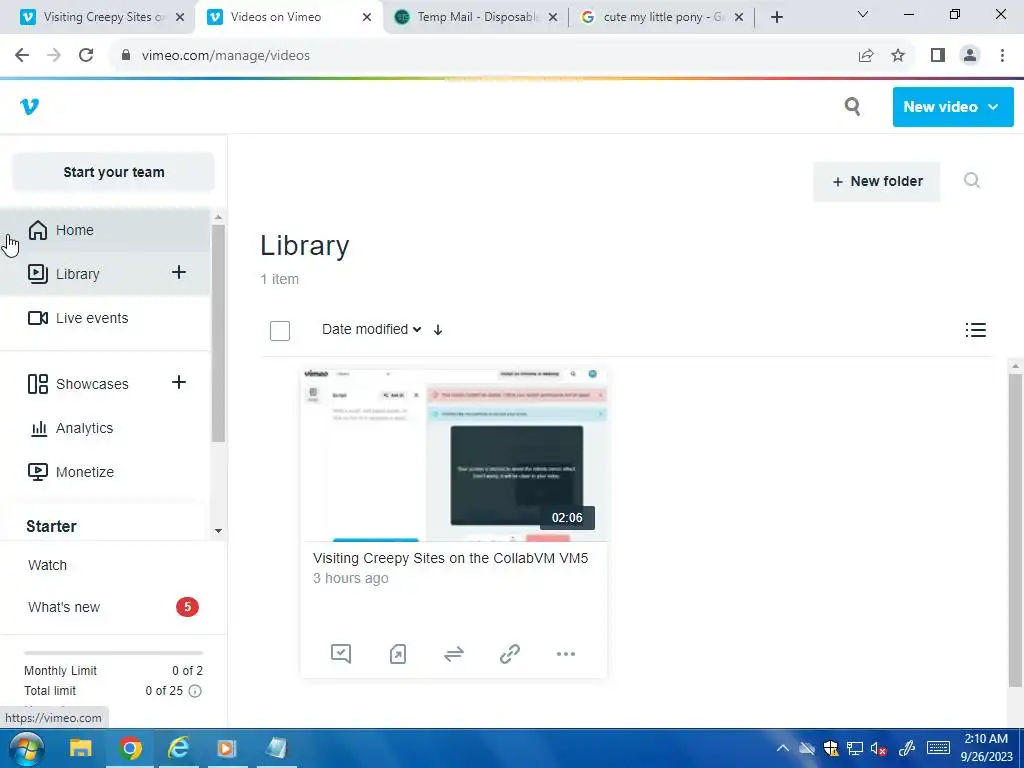Close the Videos on Vimeo tab
This screenshot has height=768, width=1024.
[367, 18]
